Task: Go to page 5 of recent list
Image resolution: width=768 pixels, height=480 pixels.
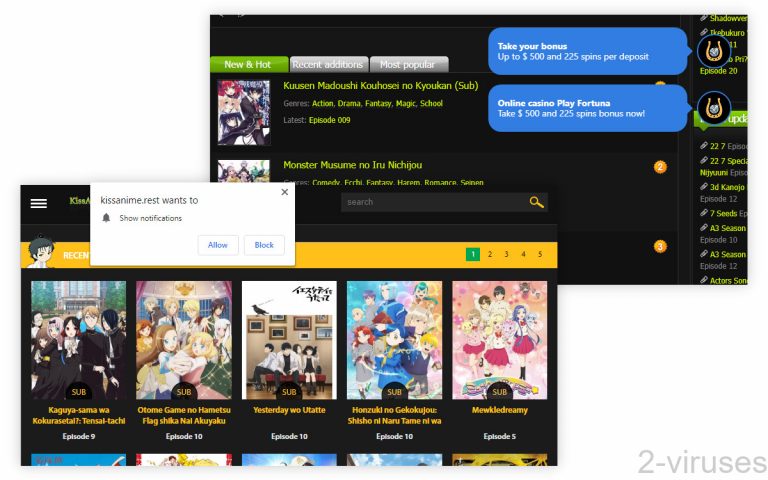Action: [x=540, y=254]
